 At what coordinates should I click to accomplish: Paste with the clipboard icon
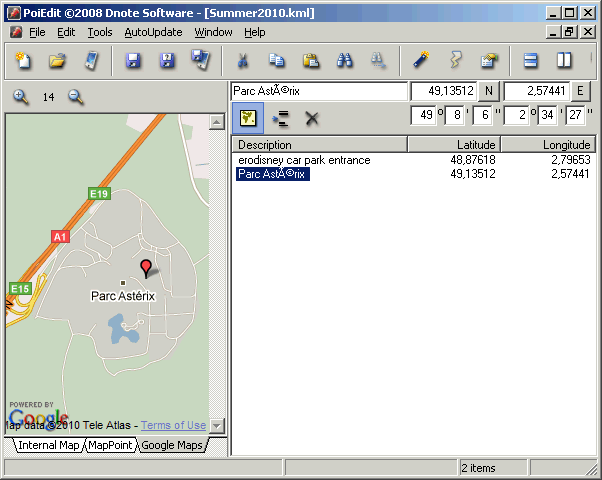click(x=311, y=61)
